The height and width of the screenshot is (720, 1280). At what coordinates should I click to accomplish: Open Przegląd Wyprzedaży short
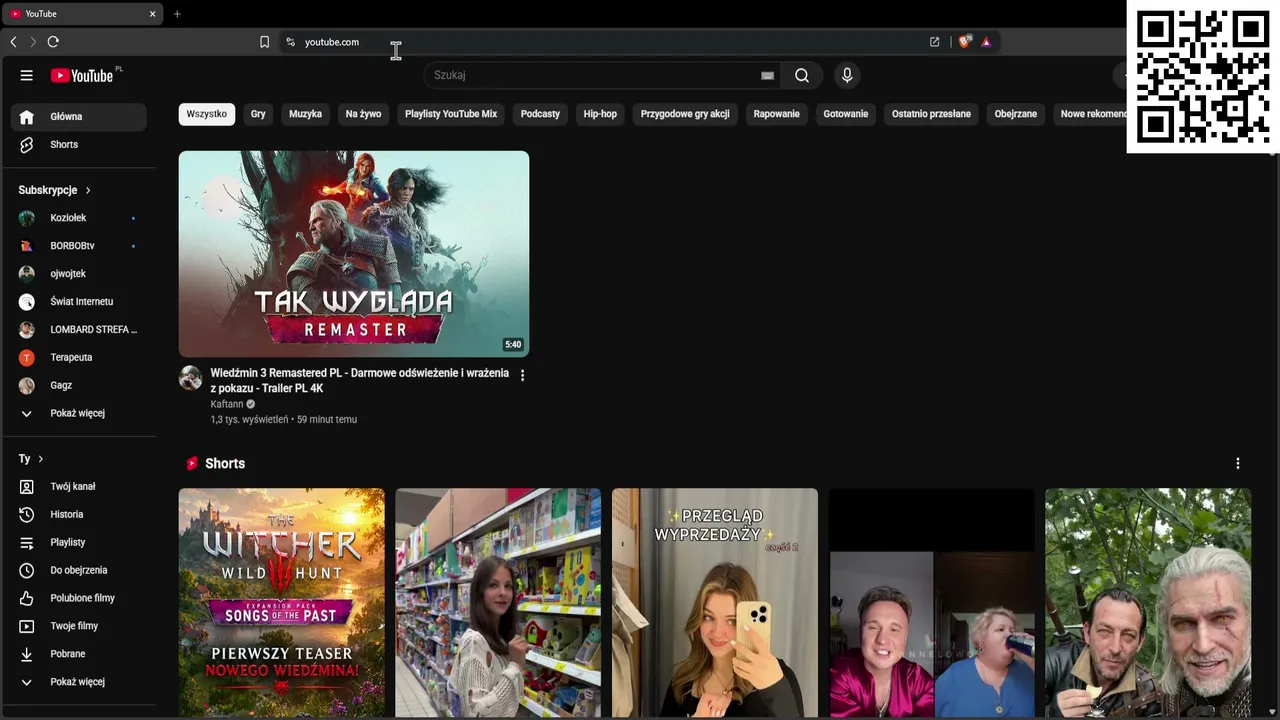click(715, 603)
